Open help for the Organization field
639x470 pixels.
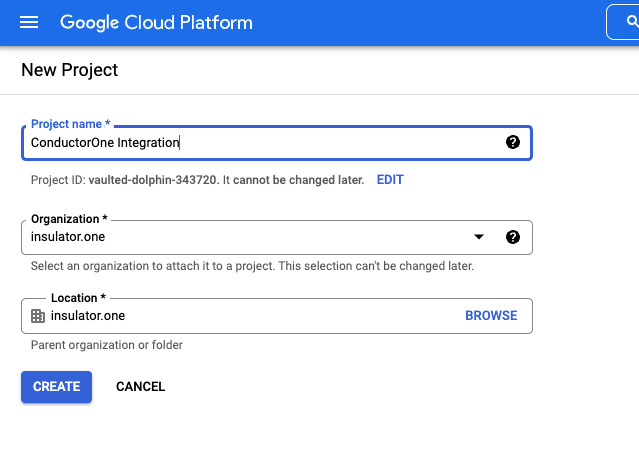pos(513,237)
